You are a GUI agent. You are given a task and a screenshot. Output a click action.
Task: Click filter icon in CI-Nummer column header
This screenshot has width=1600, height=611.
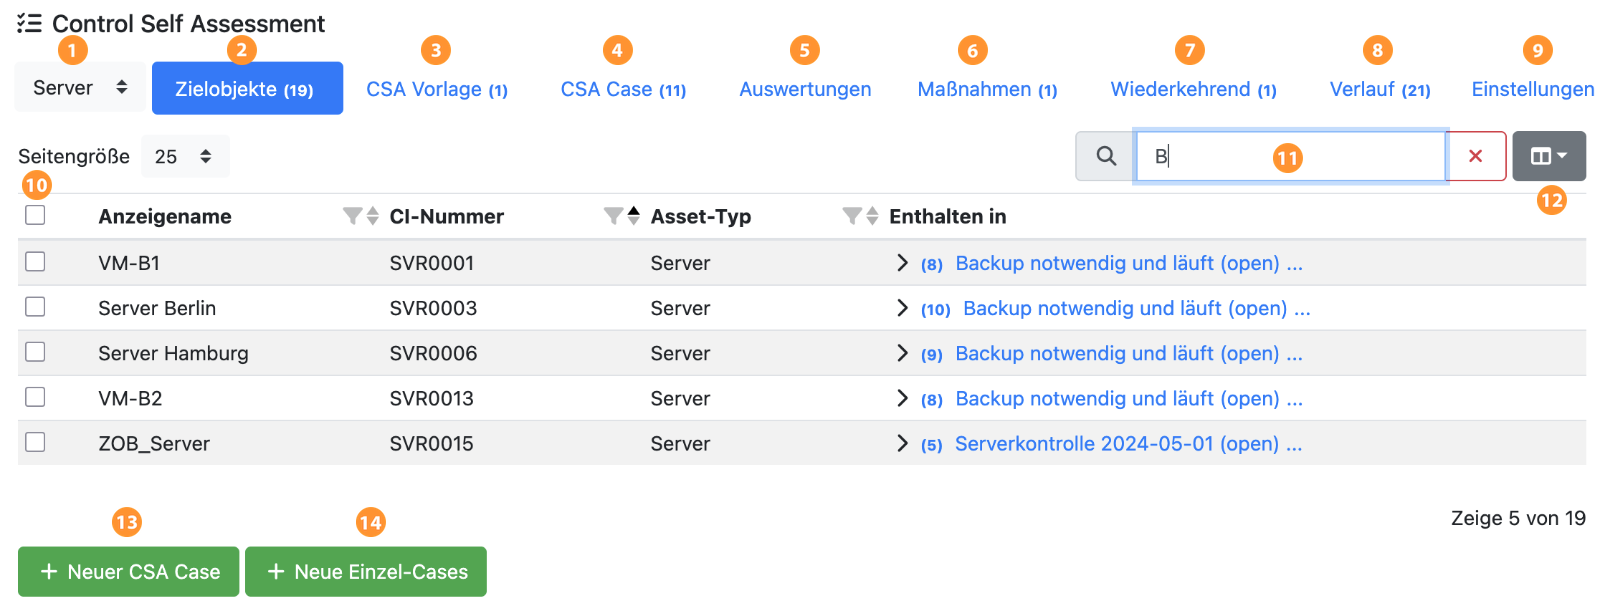(613, 216)
